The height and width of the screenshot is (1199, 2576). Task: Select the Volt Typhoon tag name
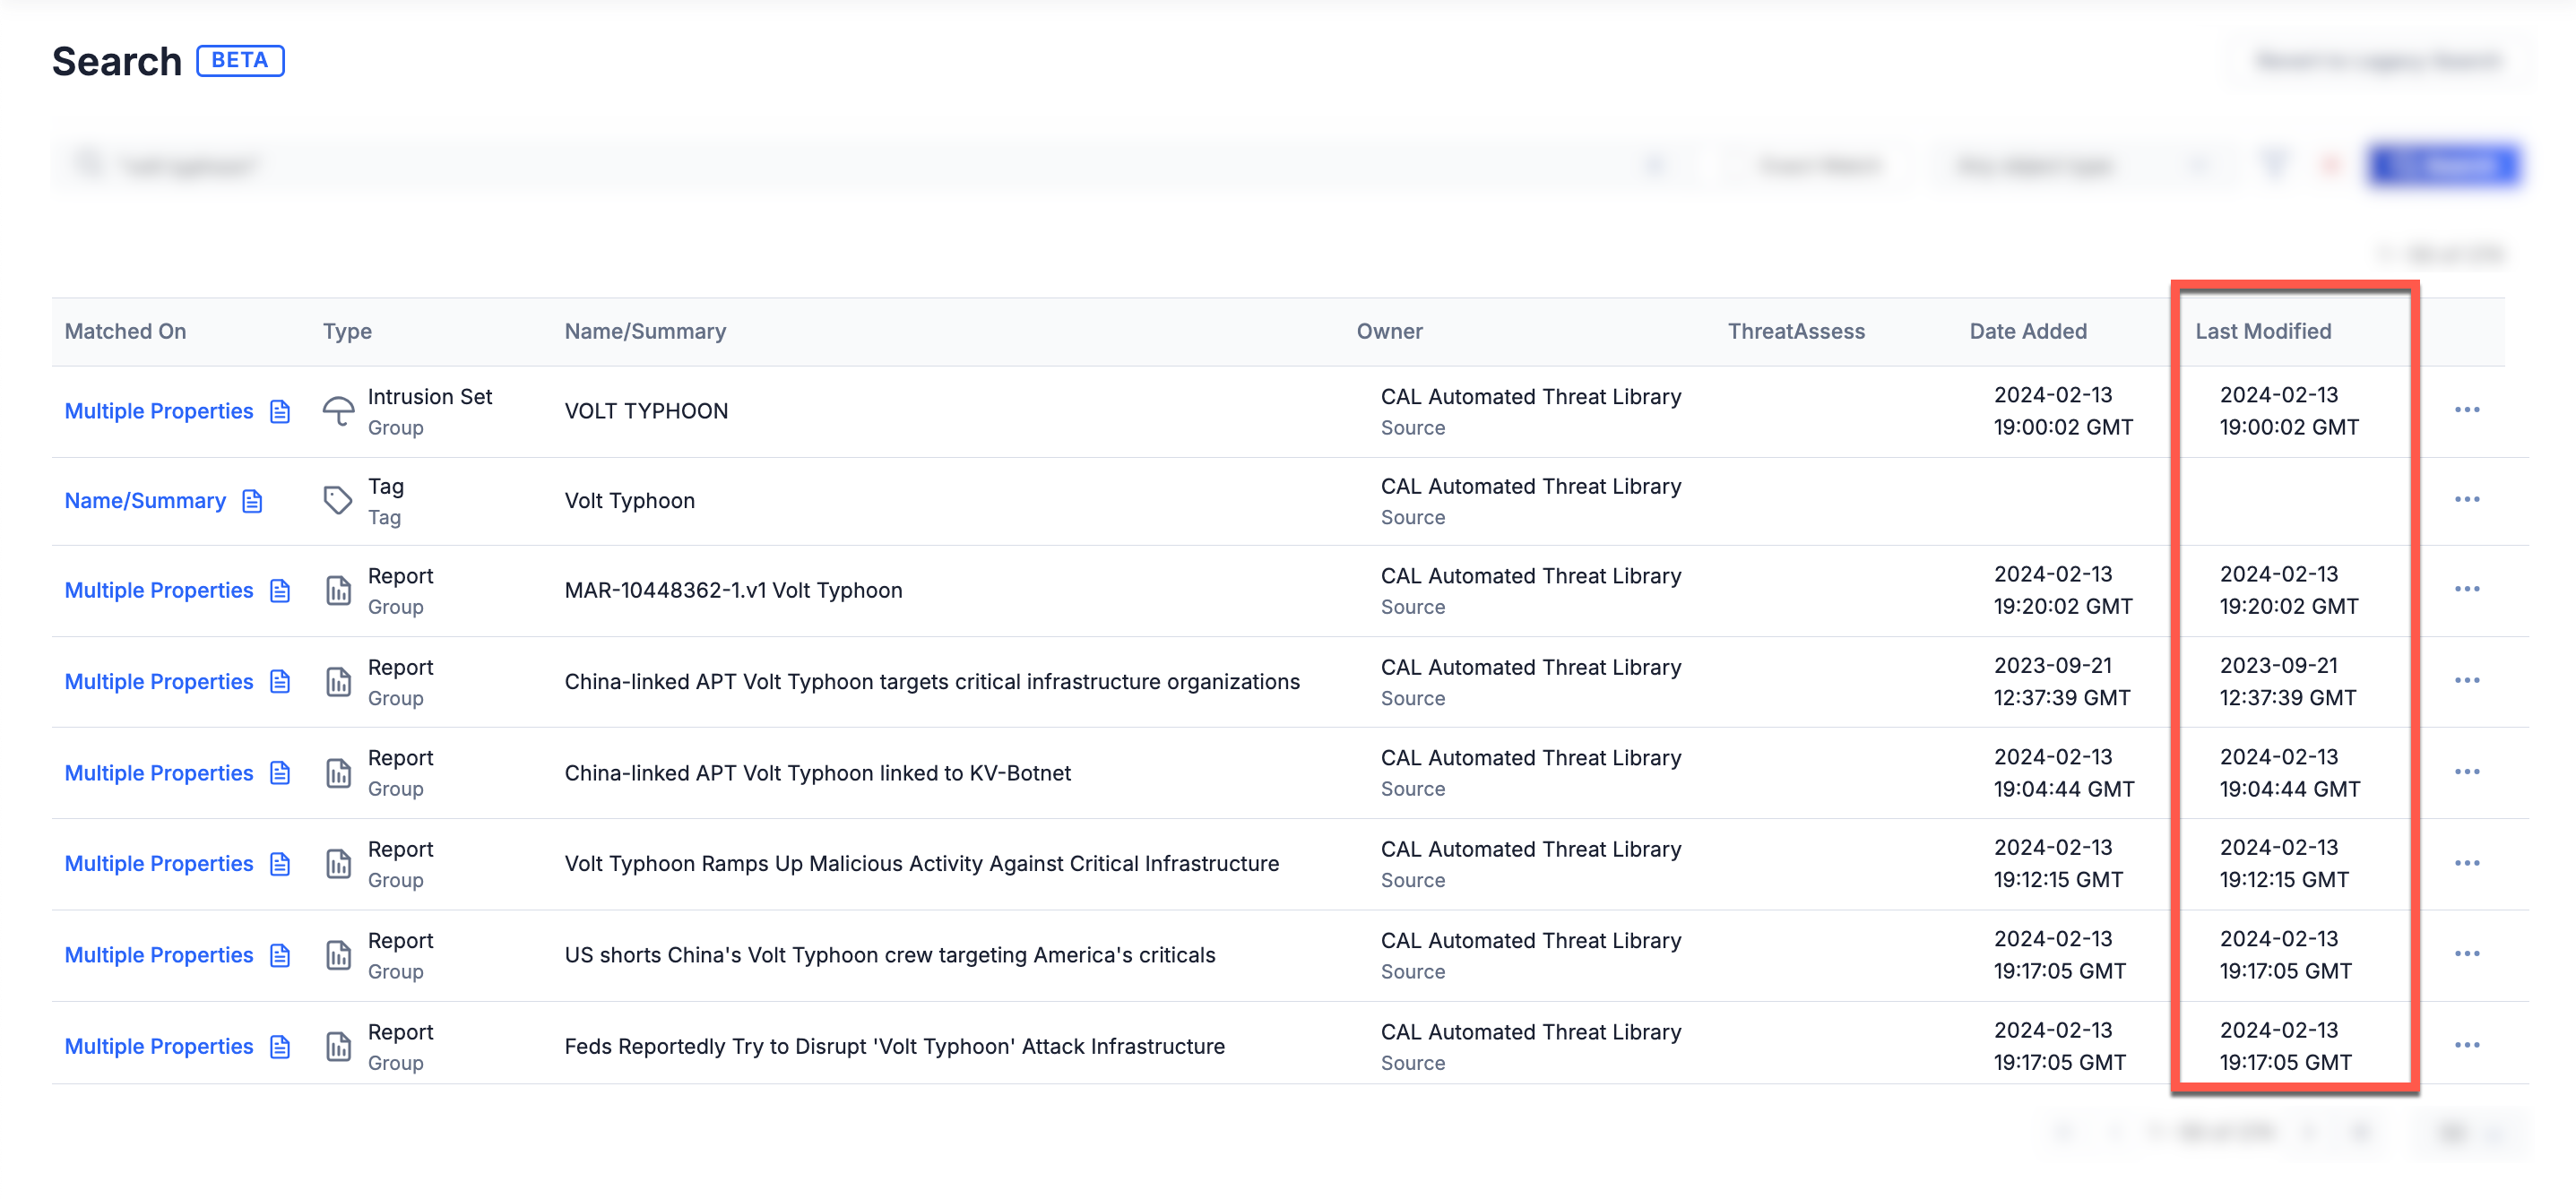[629, 501]
